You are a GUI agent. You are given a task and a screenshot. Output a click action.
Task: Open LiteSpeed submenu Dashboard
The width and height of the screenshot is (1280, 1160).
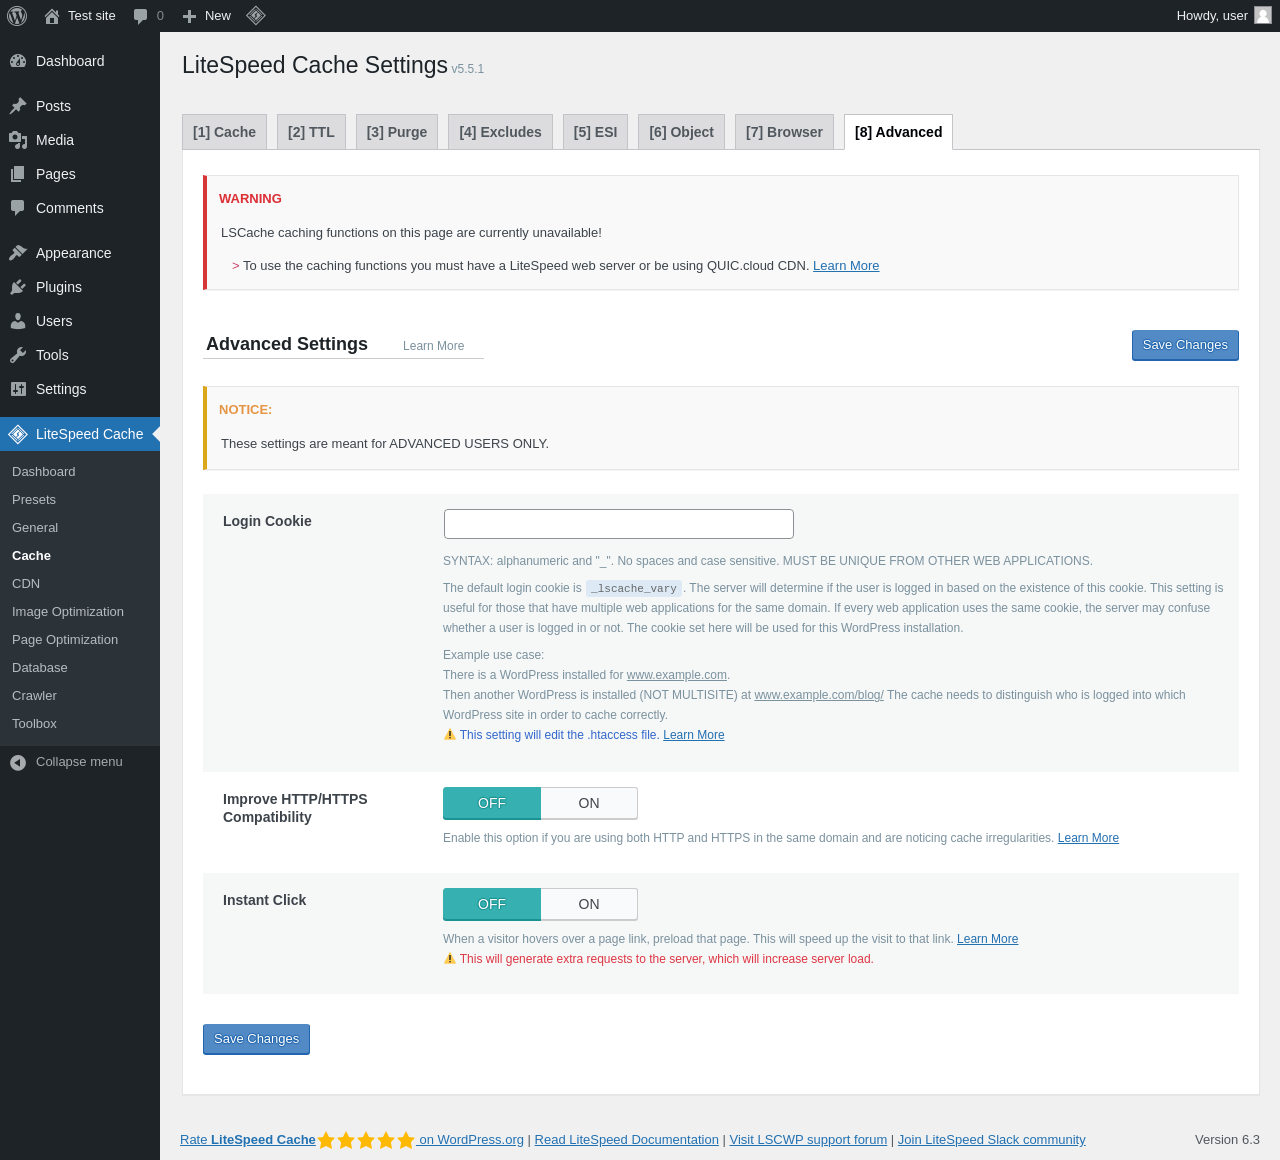80,472
